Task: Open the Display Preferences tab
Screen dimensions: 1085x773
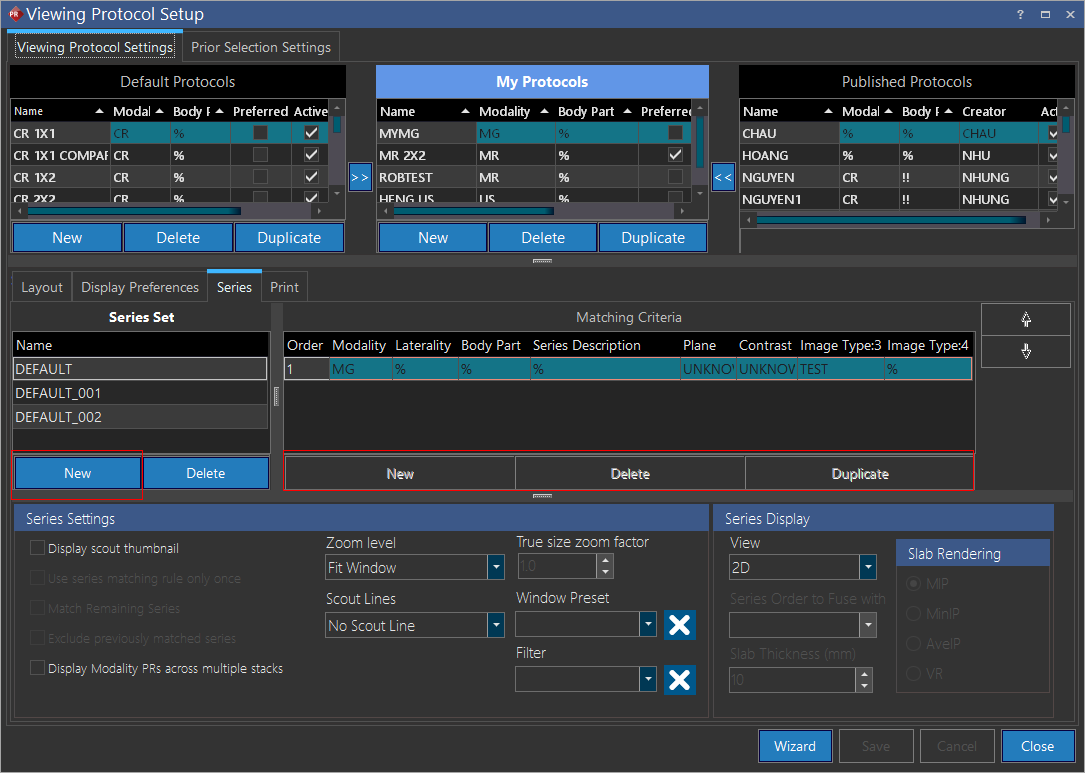Action: (140, 287)
